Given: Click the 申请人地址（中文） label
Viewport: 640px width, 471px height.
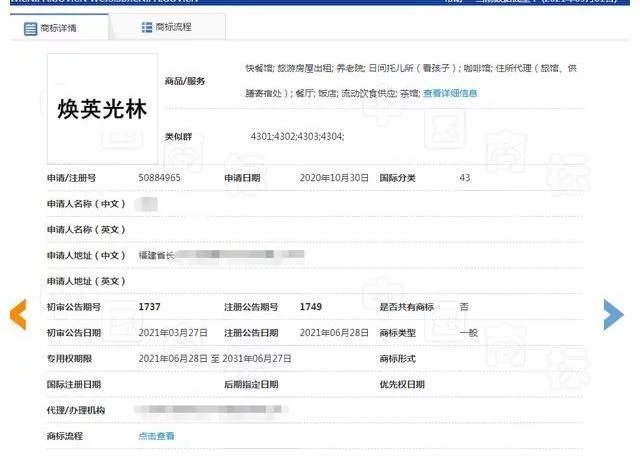Looking at the screenshot, I should point(86,255).
